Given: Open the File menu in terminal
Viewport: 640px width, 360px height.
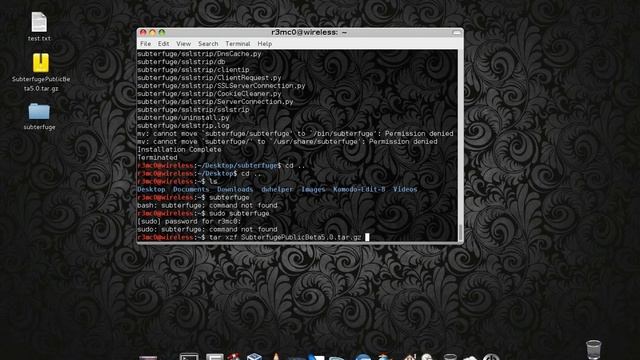Looking at the screenshot, I should [145, 44].
